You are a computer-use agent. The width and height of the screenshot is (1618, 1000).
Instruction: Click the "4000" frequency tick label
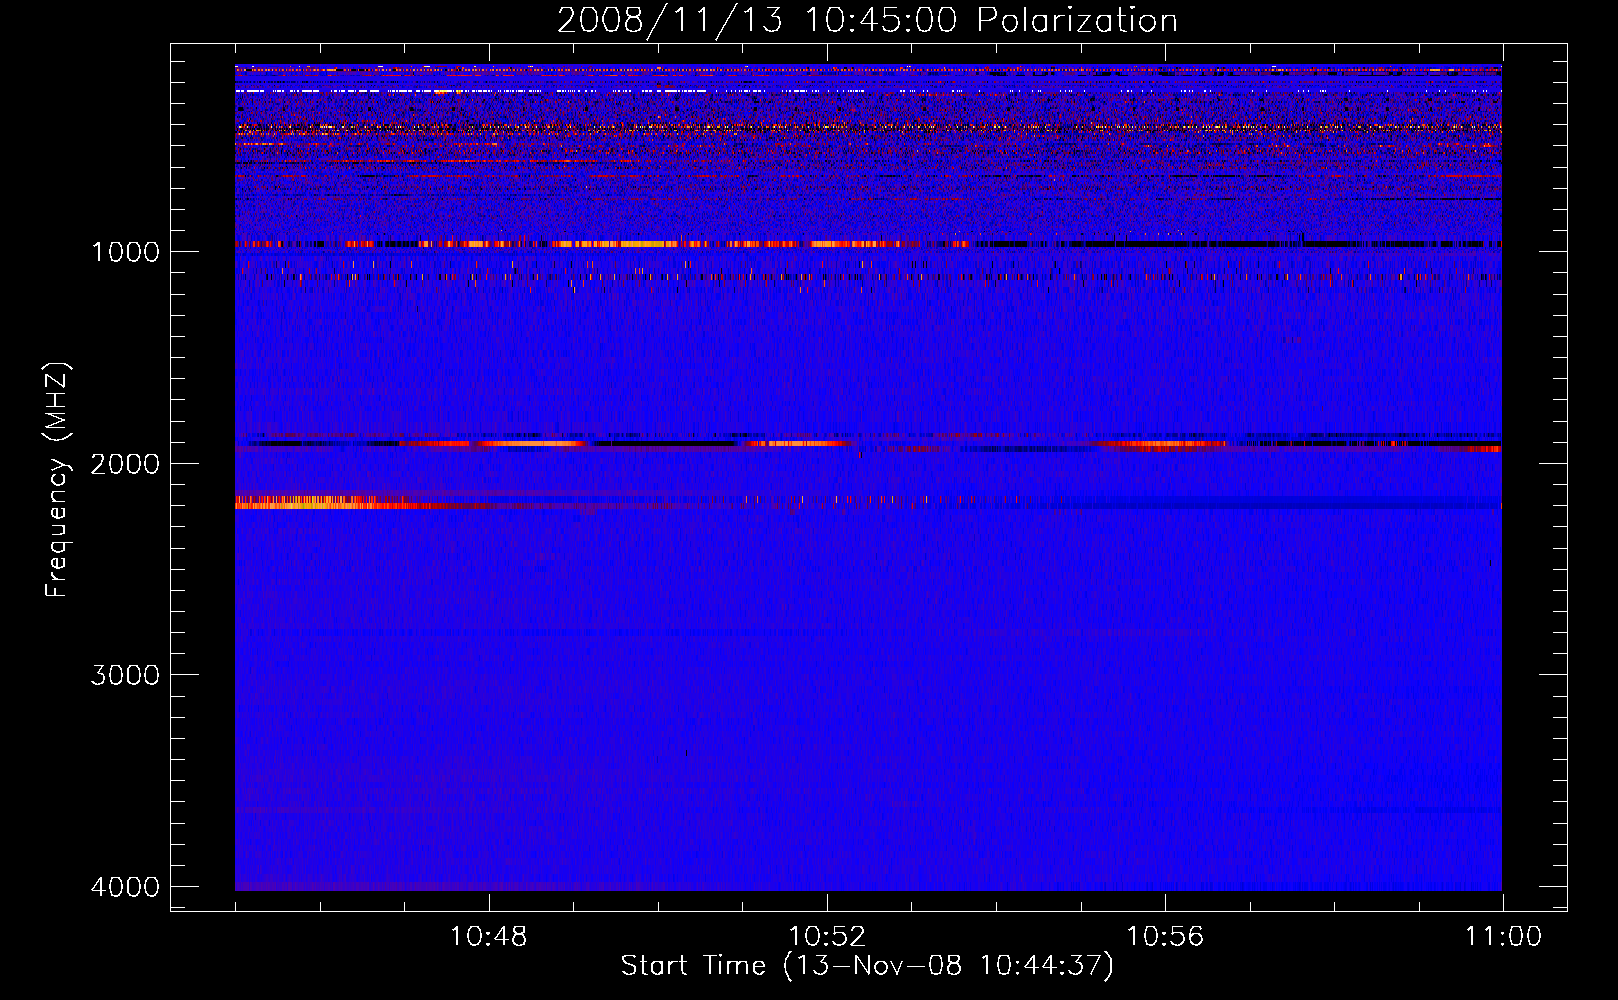(125, 887)
